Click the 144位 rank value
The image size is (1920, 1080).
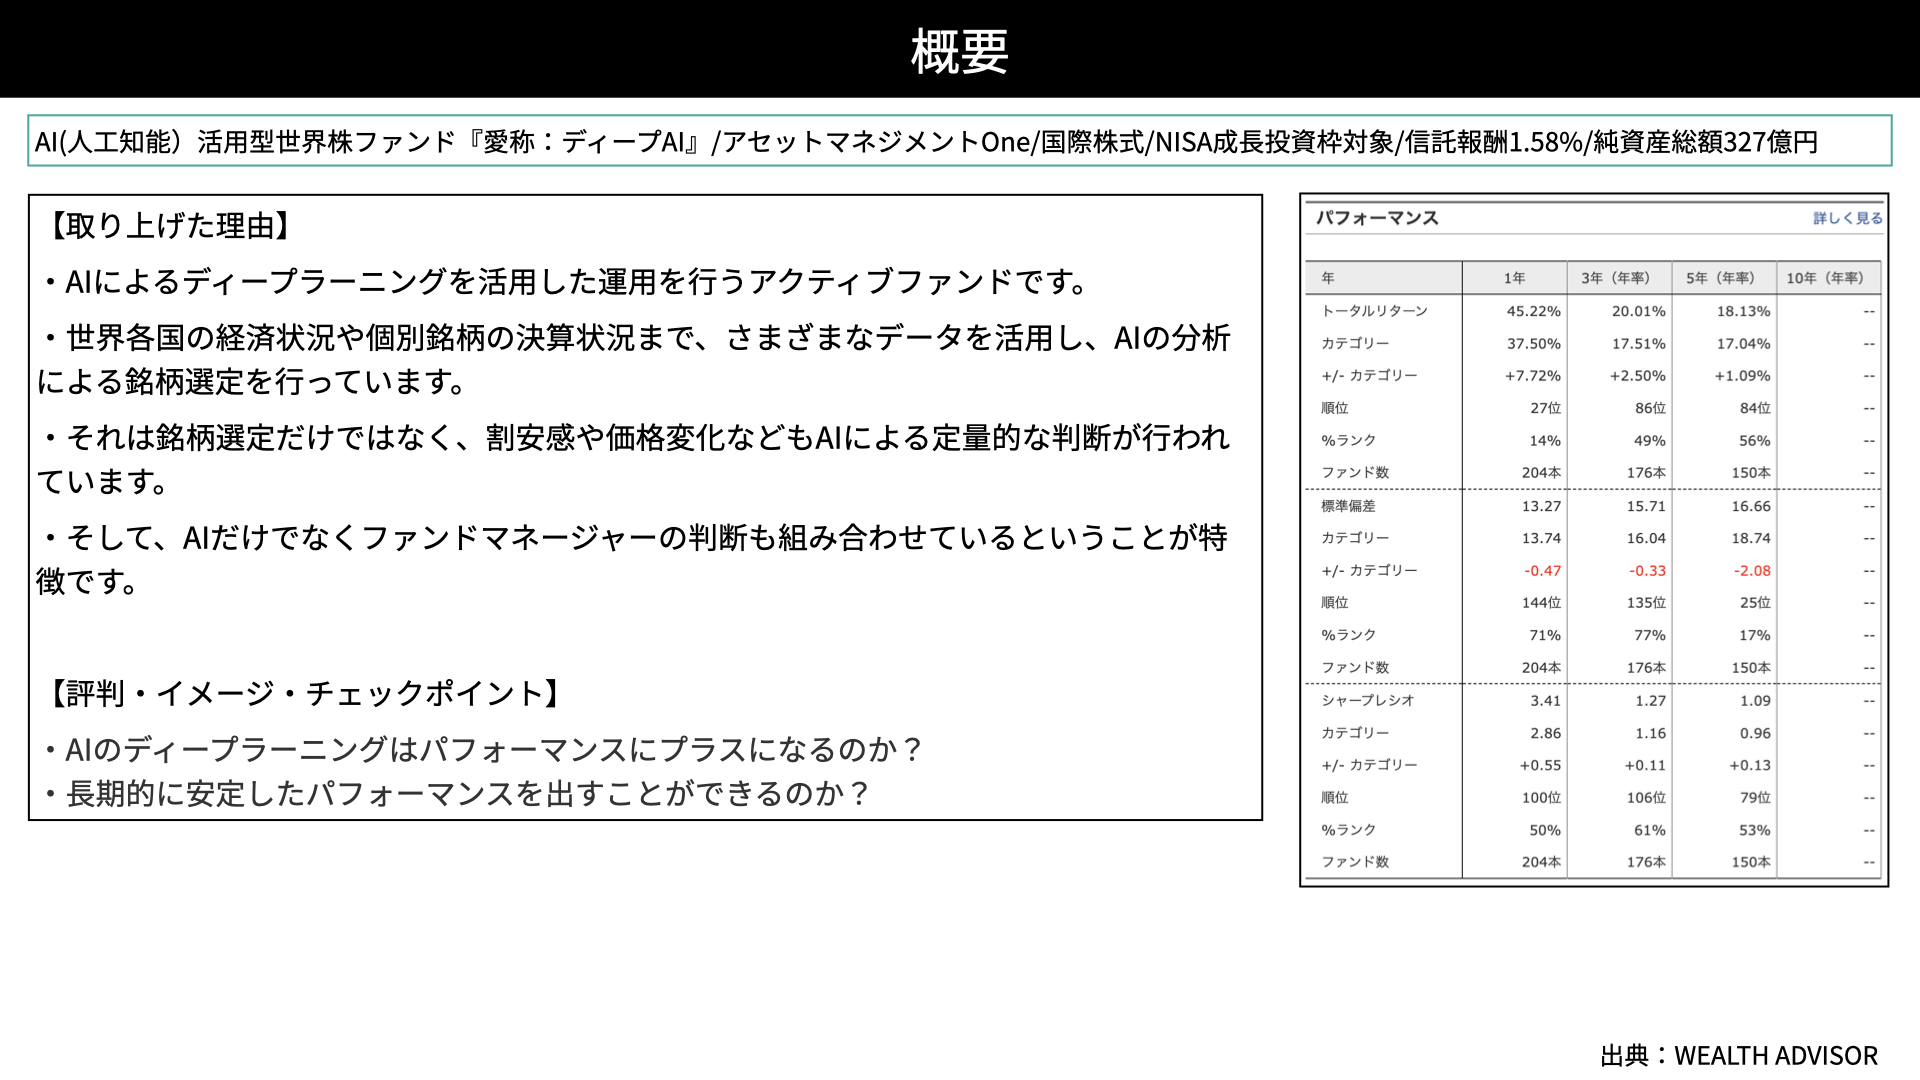click(x=1541, y=603)
